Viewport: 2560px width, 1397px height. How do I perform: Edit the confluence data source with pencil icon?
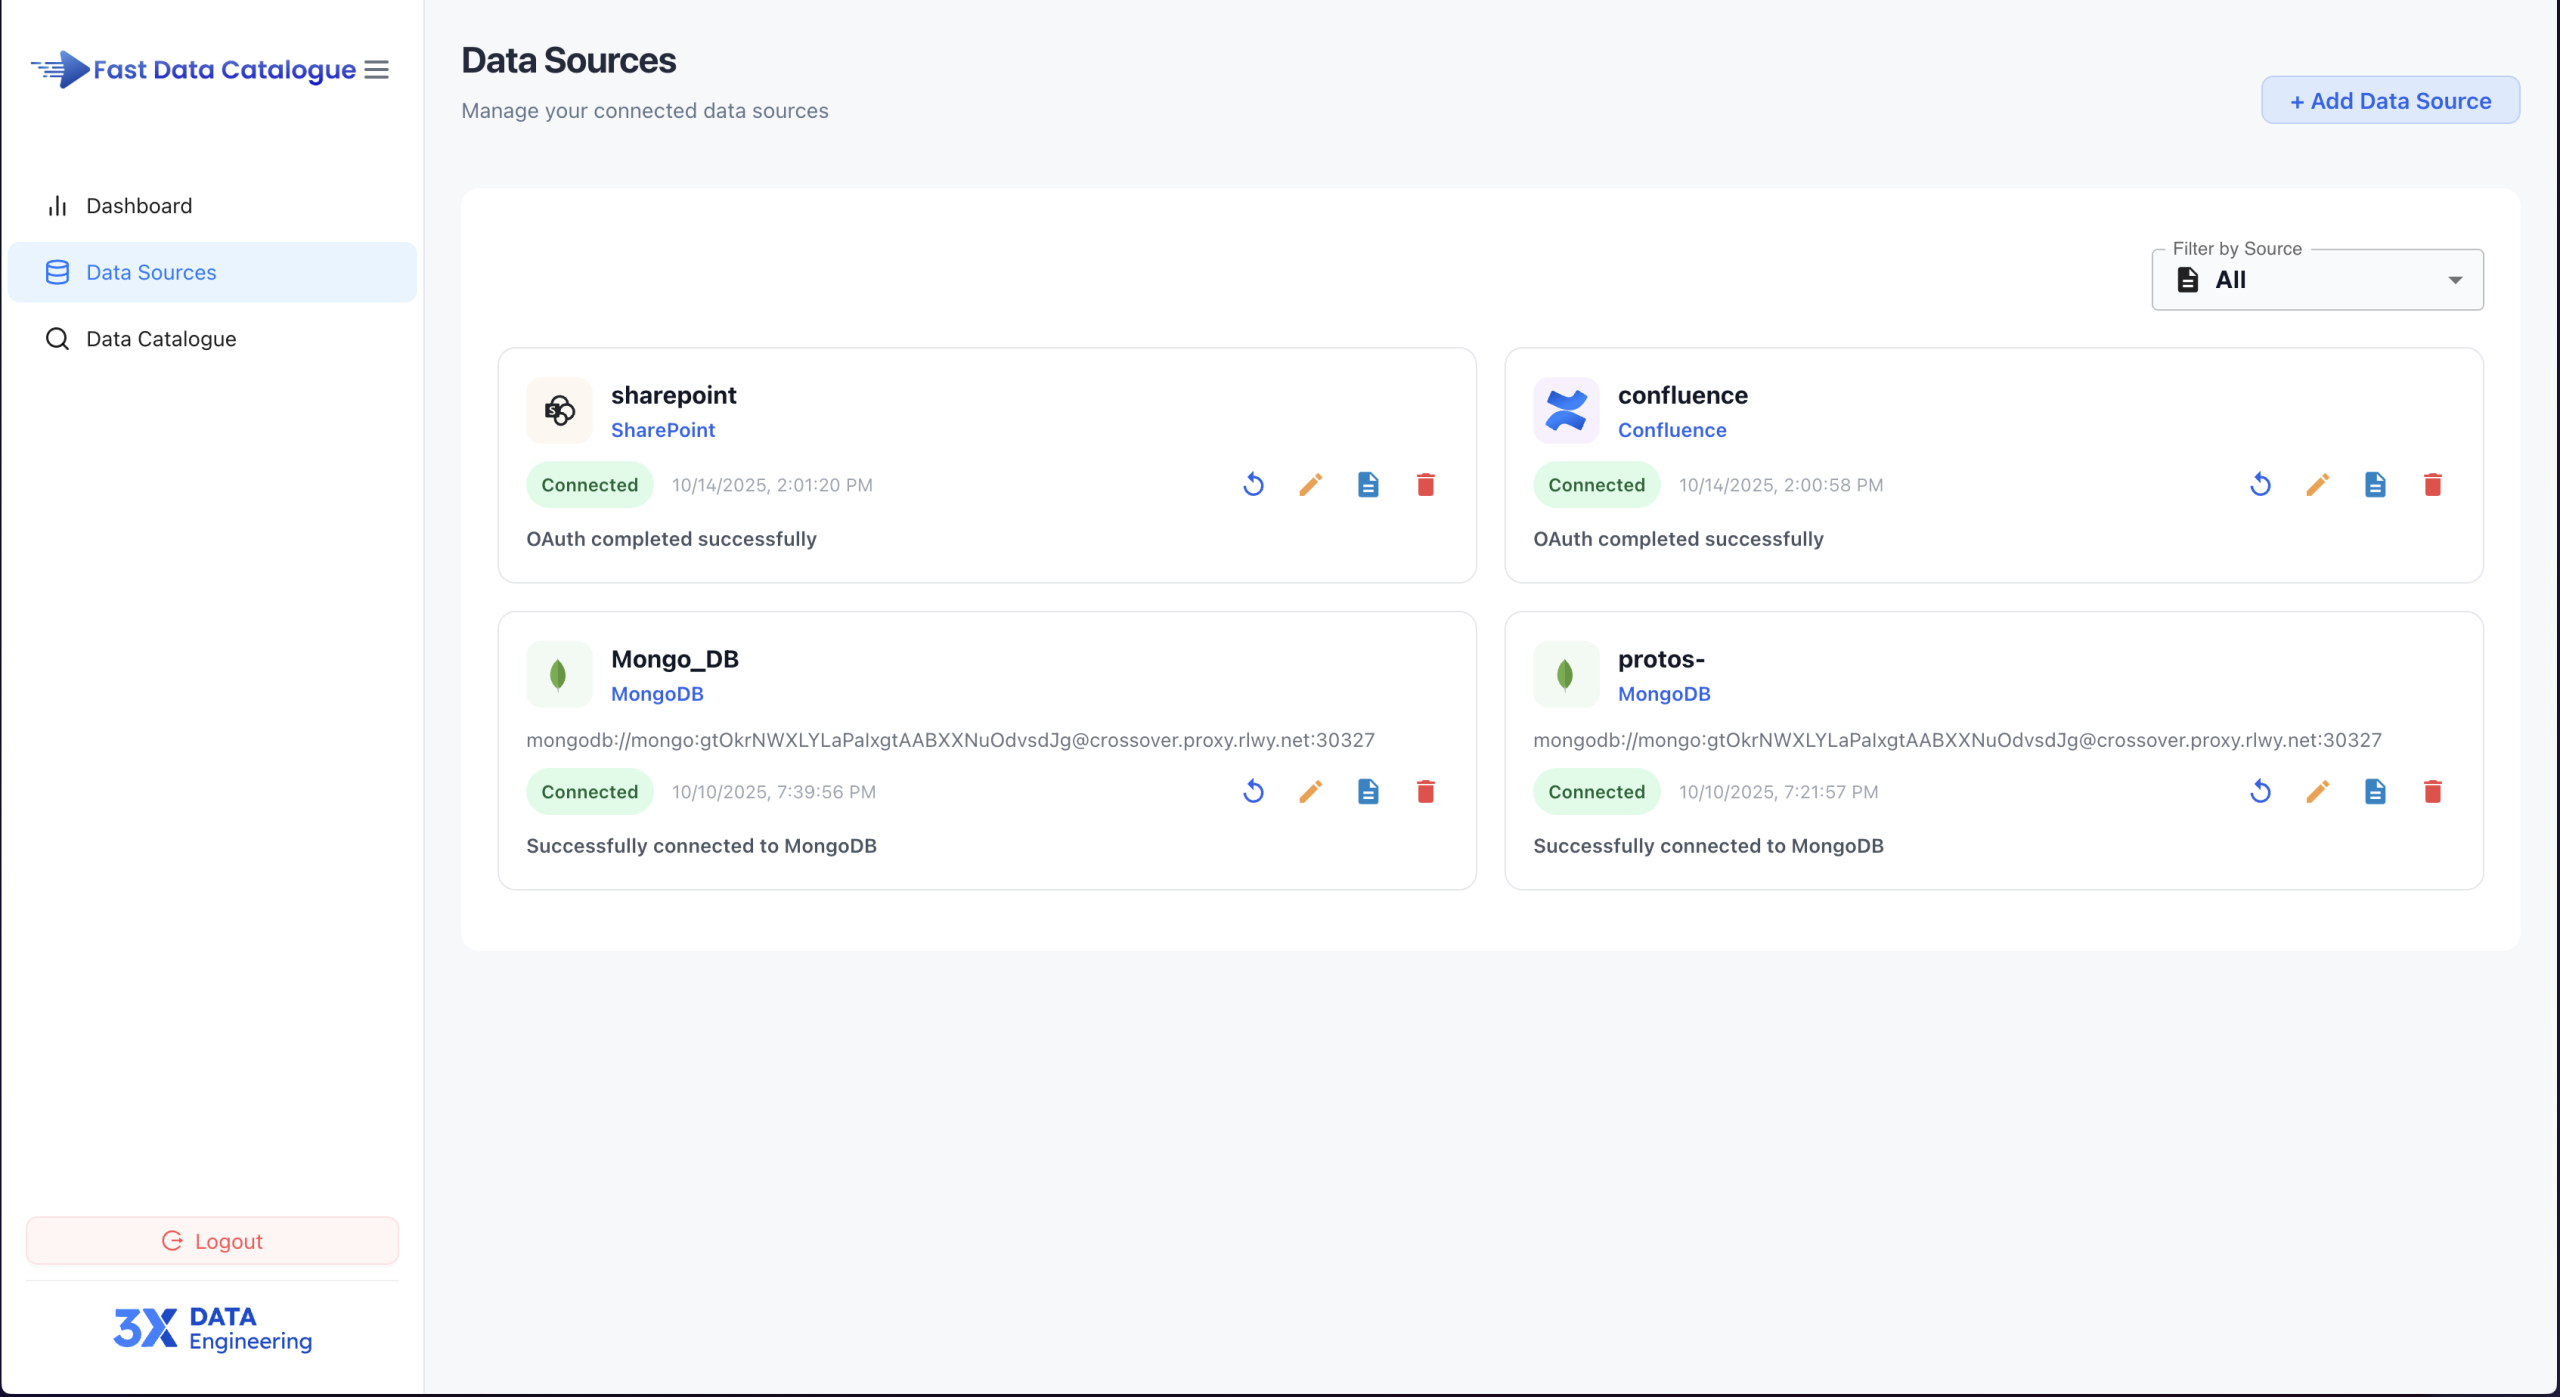pyautogui.click(x=2318, y=484)
